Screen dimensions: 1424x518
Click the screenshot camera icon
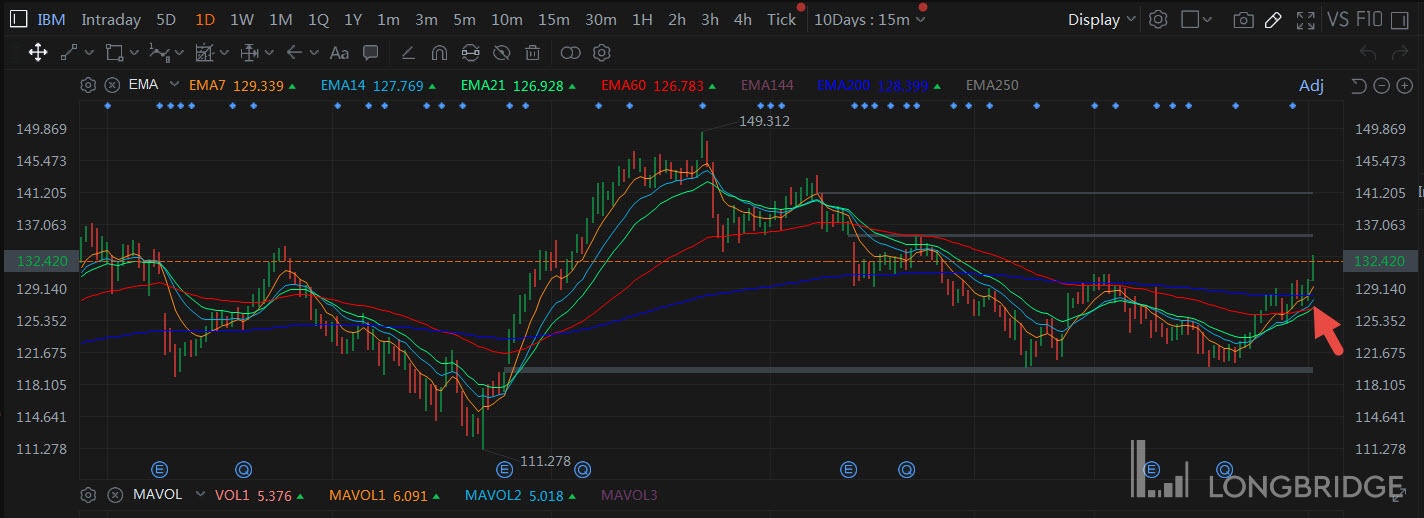click(x=1243, y=19)
